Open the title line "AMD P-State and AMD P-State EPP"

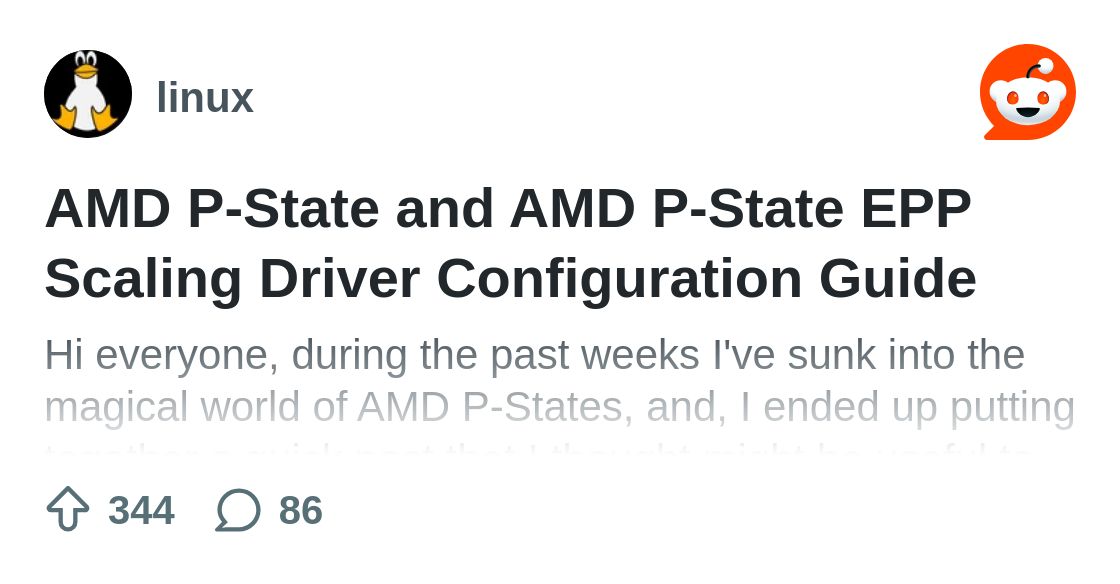[508, 208]
